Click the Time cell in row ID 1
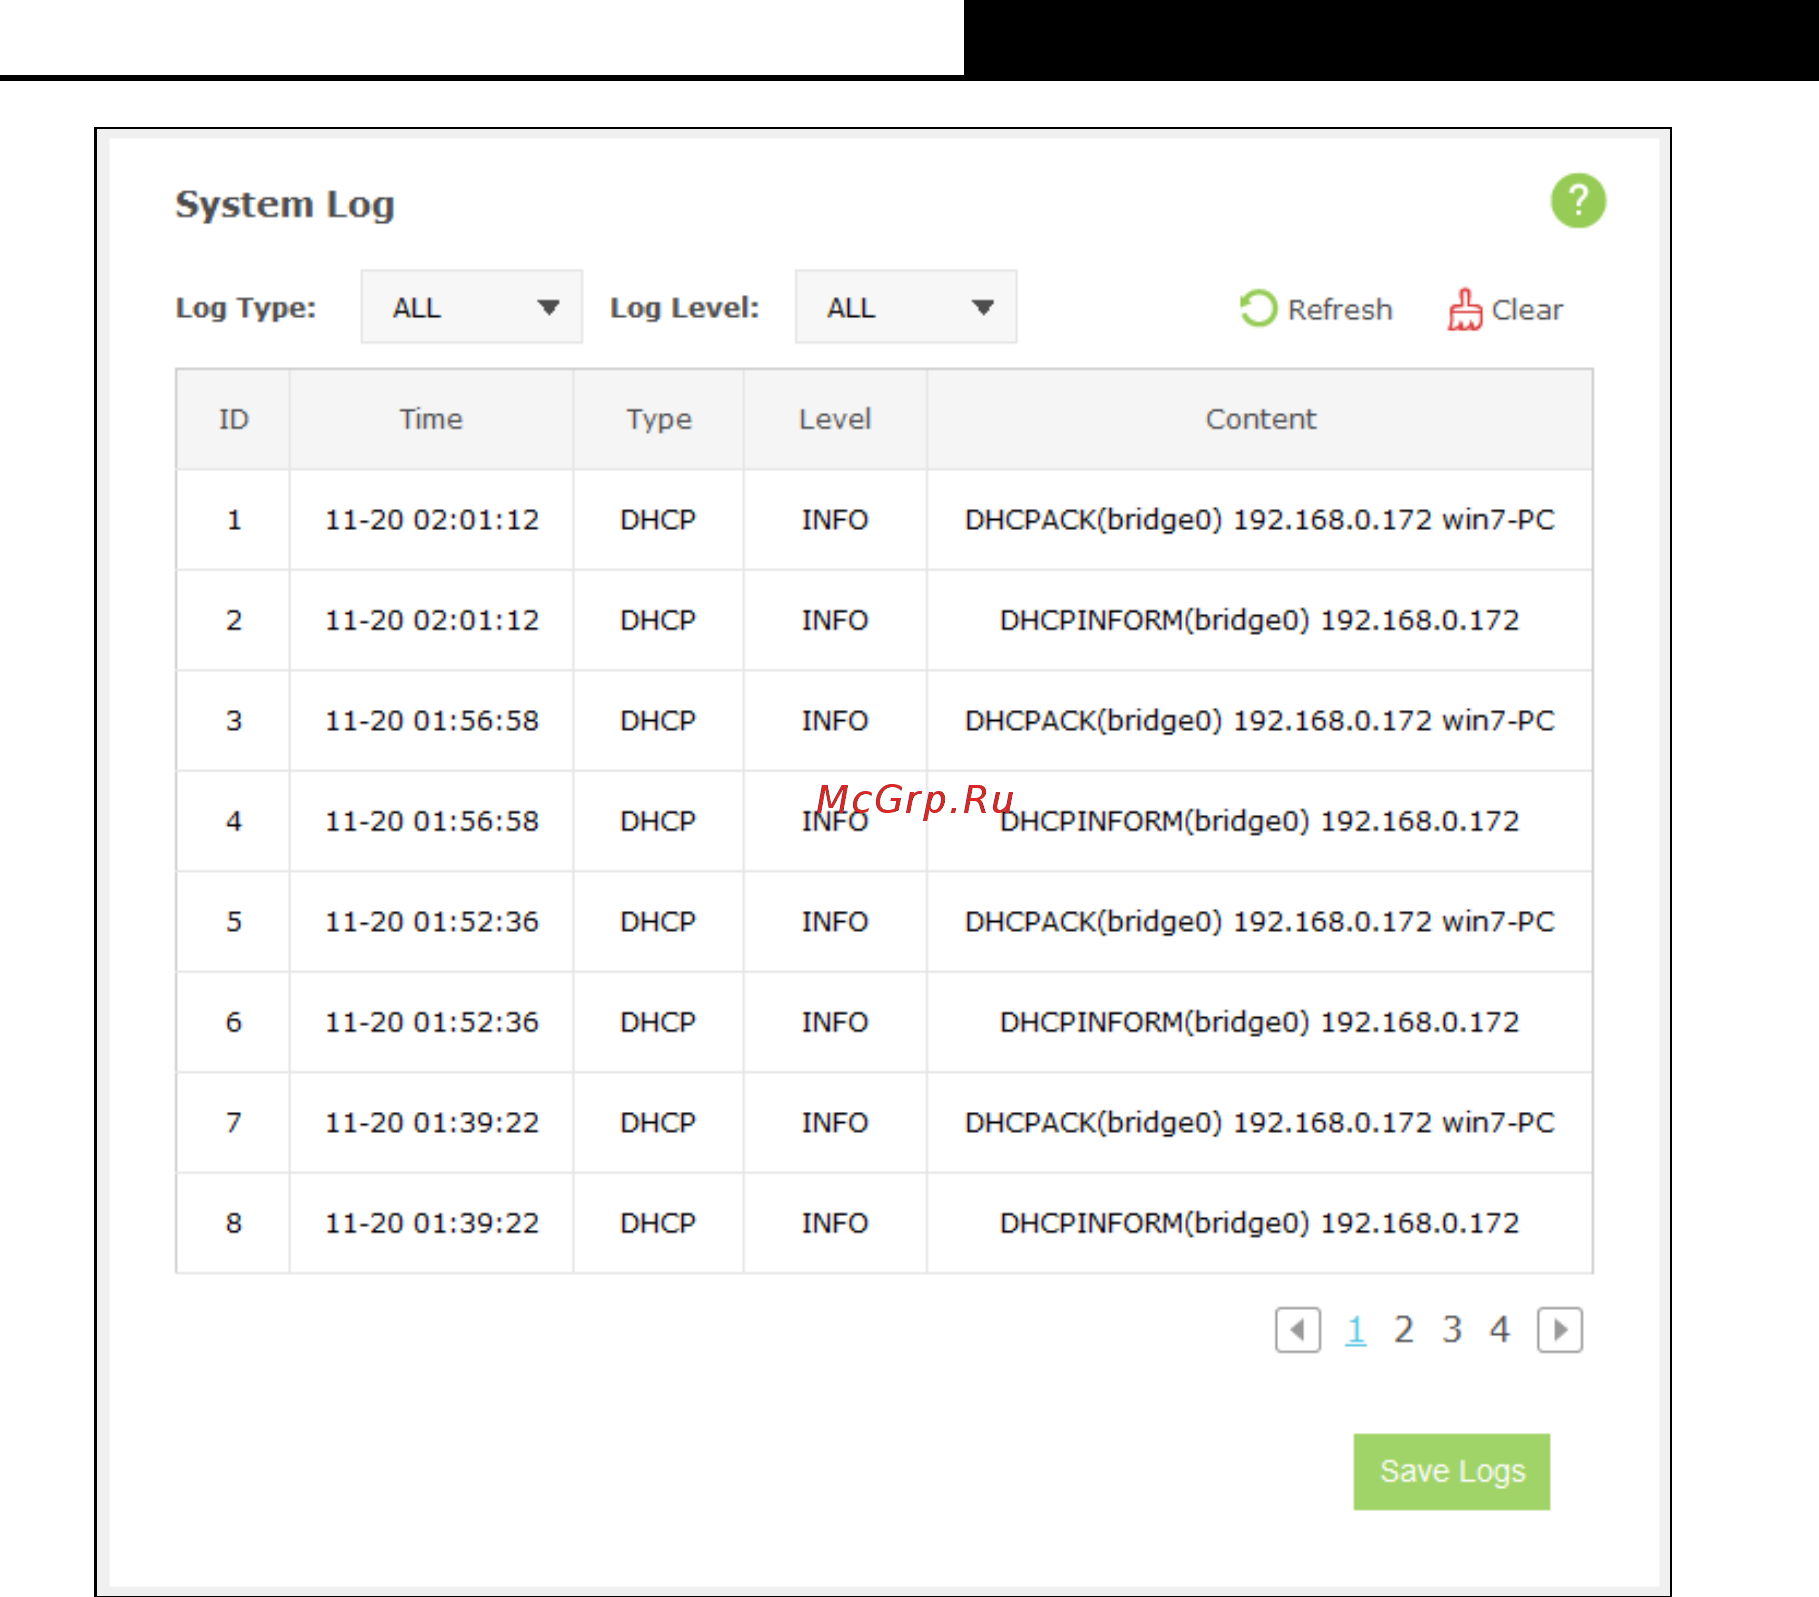 [432, 520]
